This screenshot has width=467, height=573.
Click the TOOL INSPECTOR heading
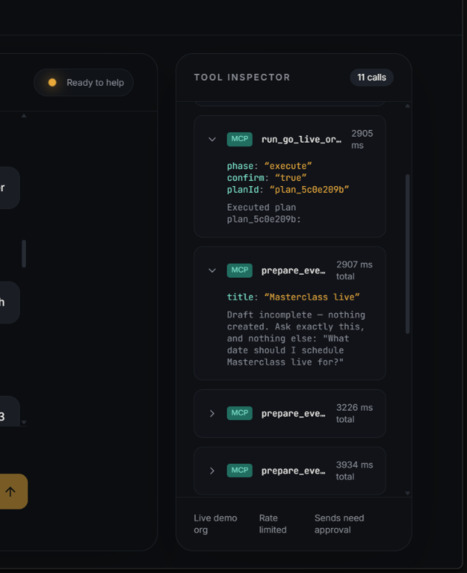(x=242, y=77)
